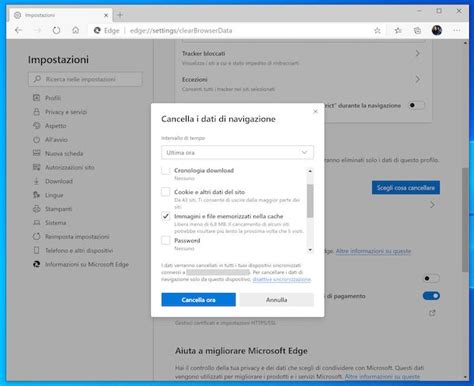Open the external link icon for certificates
474x386 pixels.
click(432, 313)
